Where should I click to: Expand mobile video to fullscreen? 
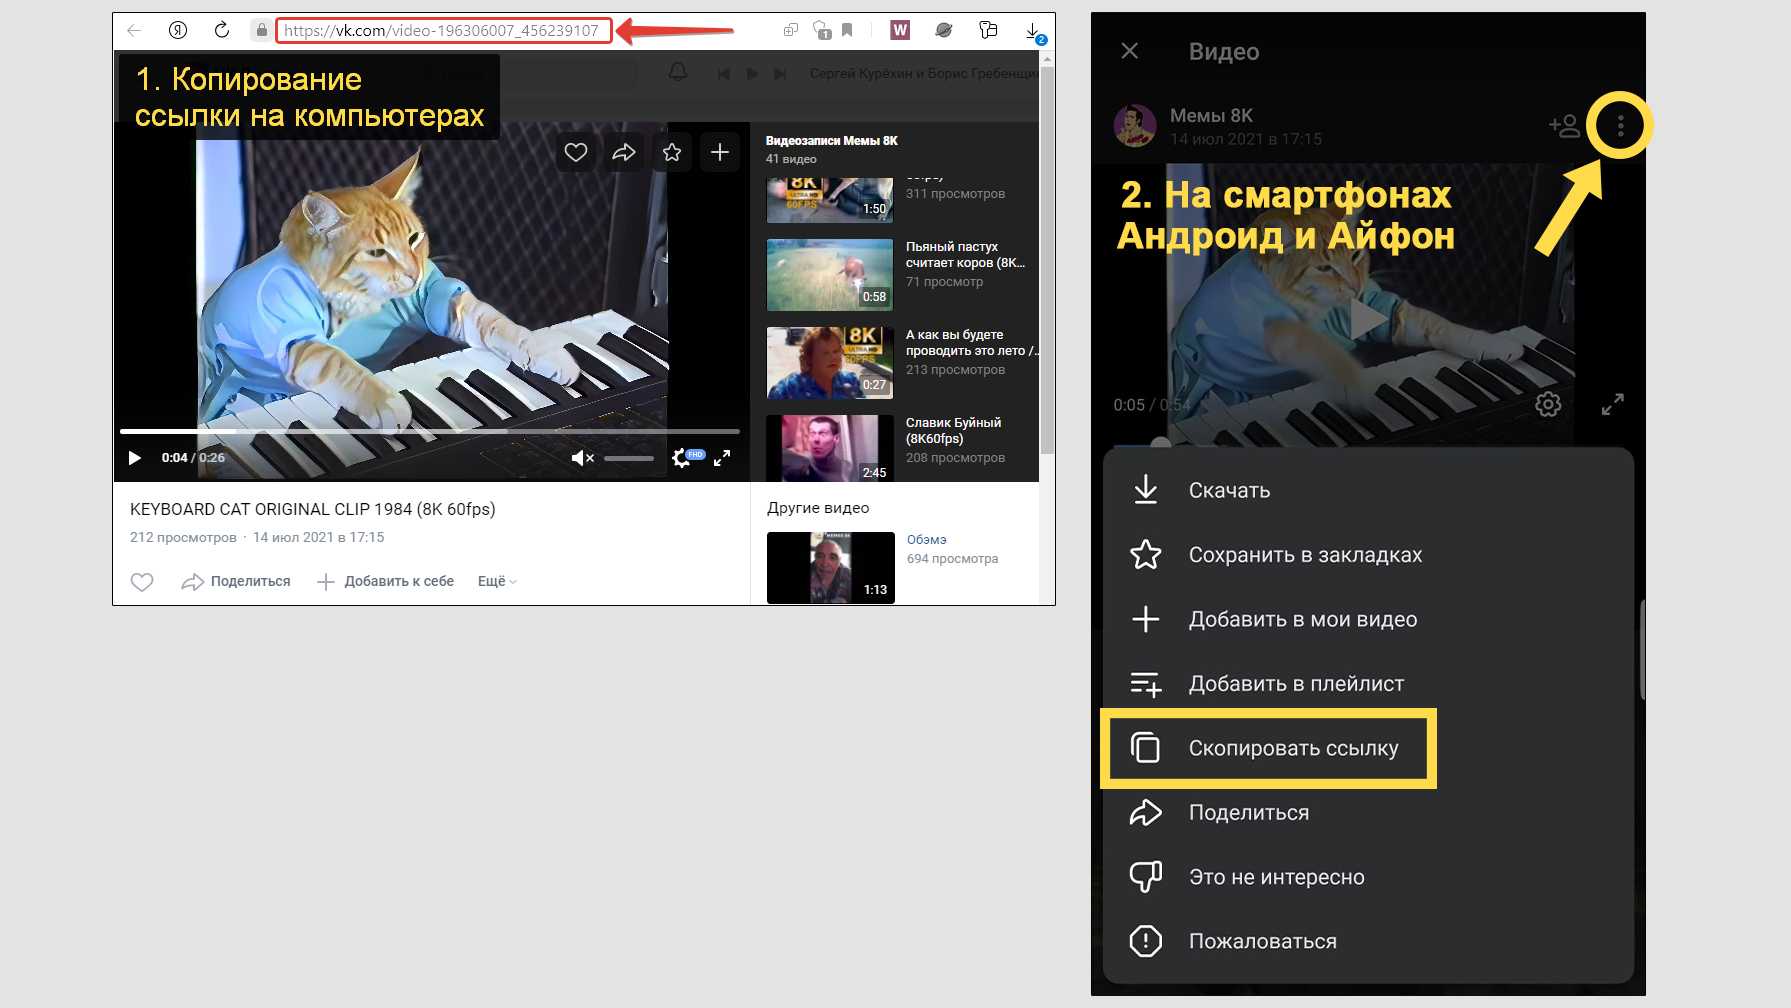1612,404
